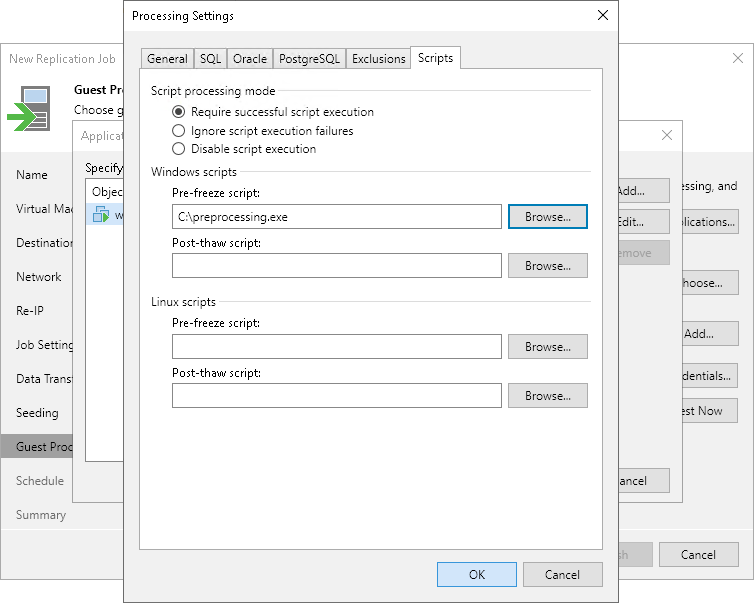Screen dimensions: 754x603
Task: Go to Name step in wizard
Action: click(32, 175)
